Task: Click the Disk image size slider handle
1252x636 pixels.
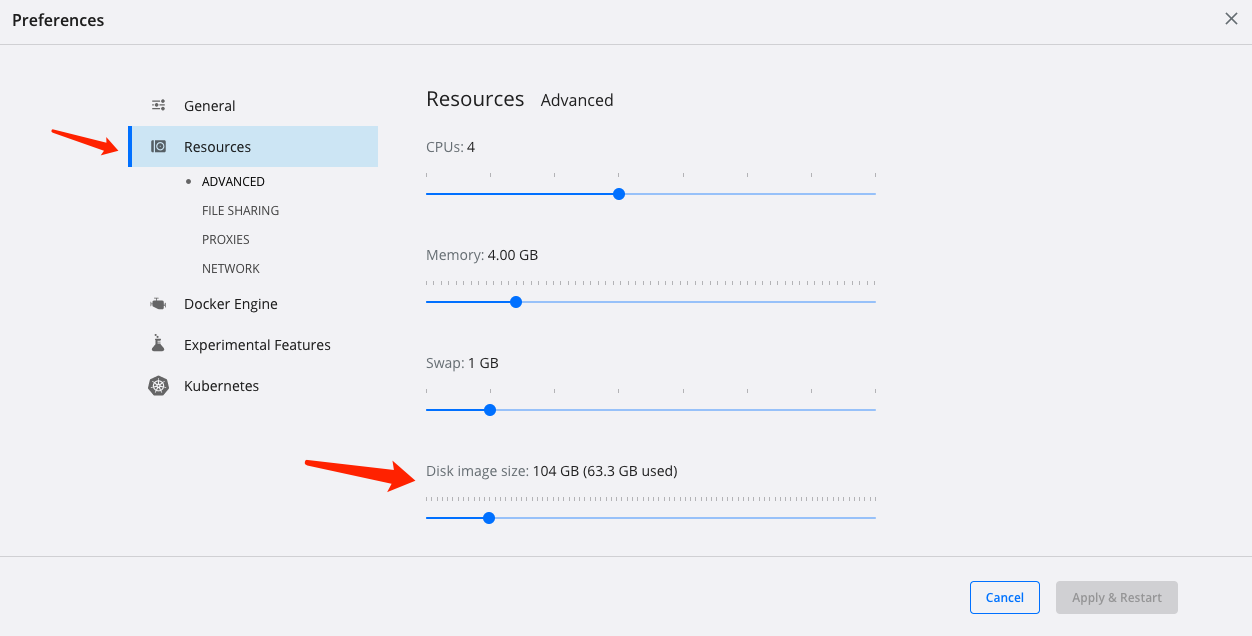Action: tap(489, 518)
